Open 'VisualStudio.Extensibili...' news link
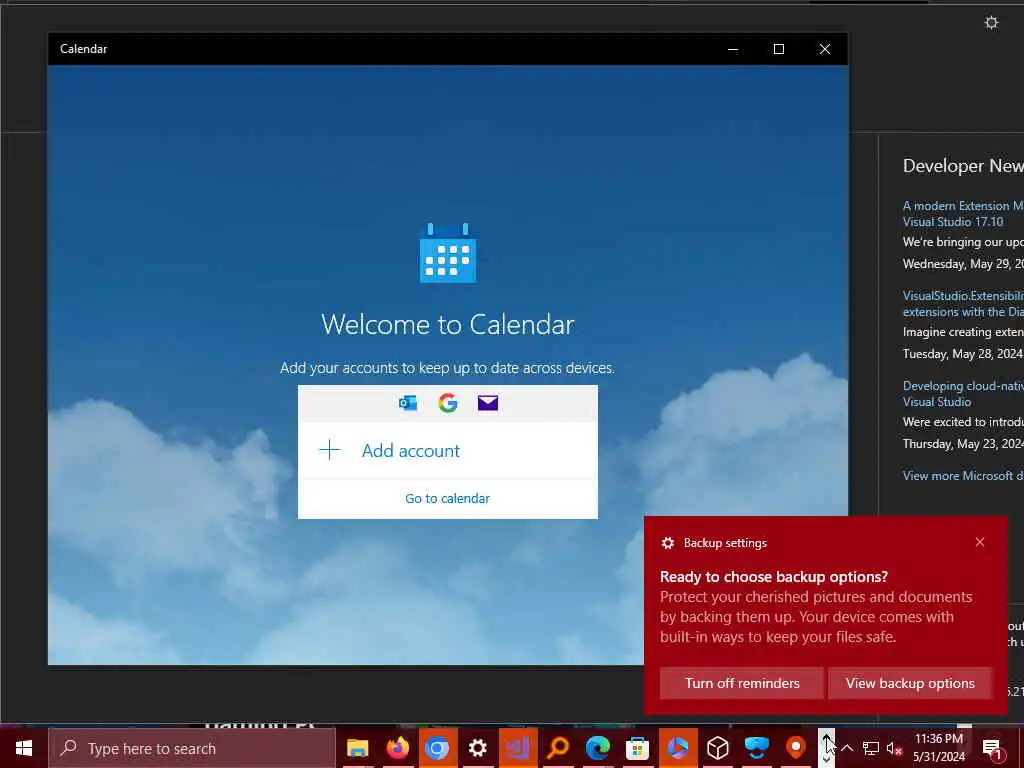This screenshot has height=768, width=1024. pyautogui.click(x=963, y=304)
